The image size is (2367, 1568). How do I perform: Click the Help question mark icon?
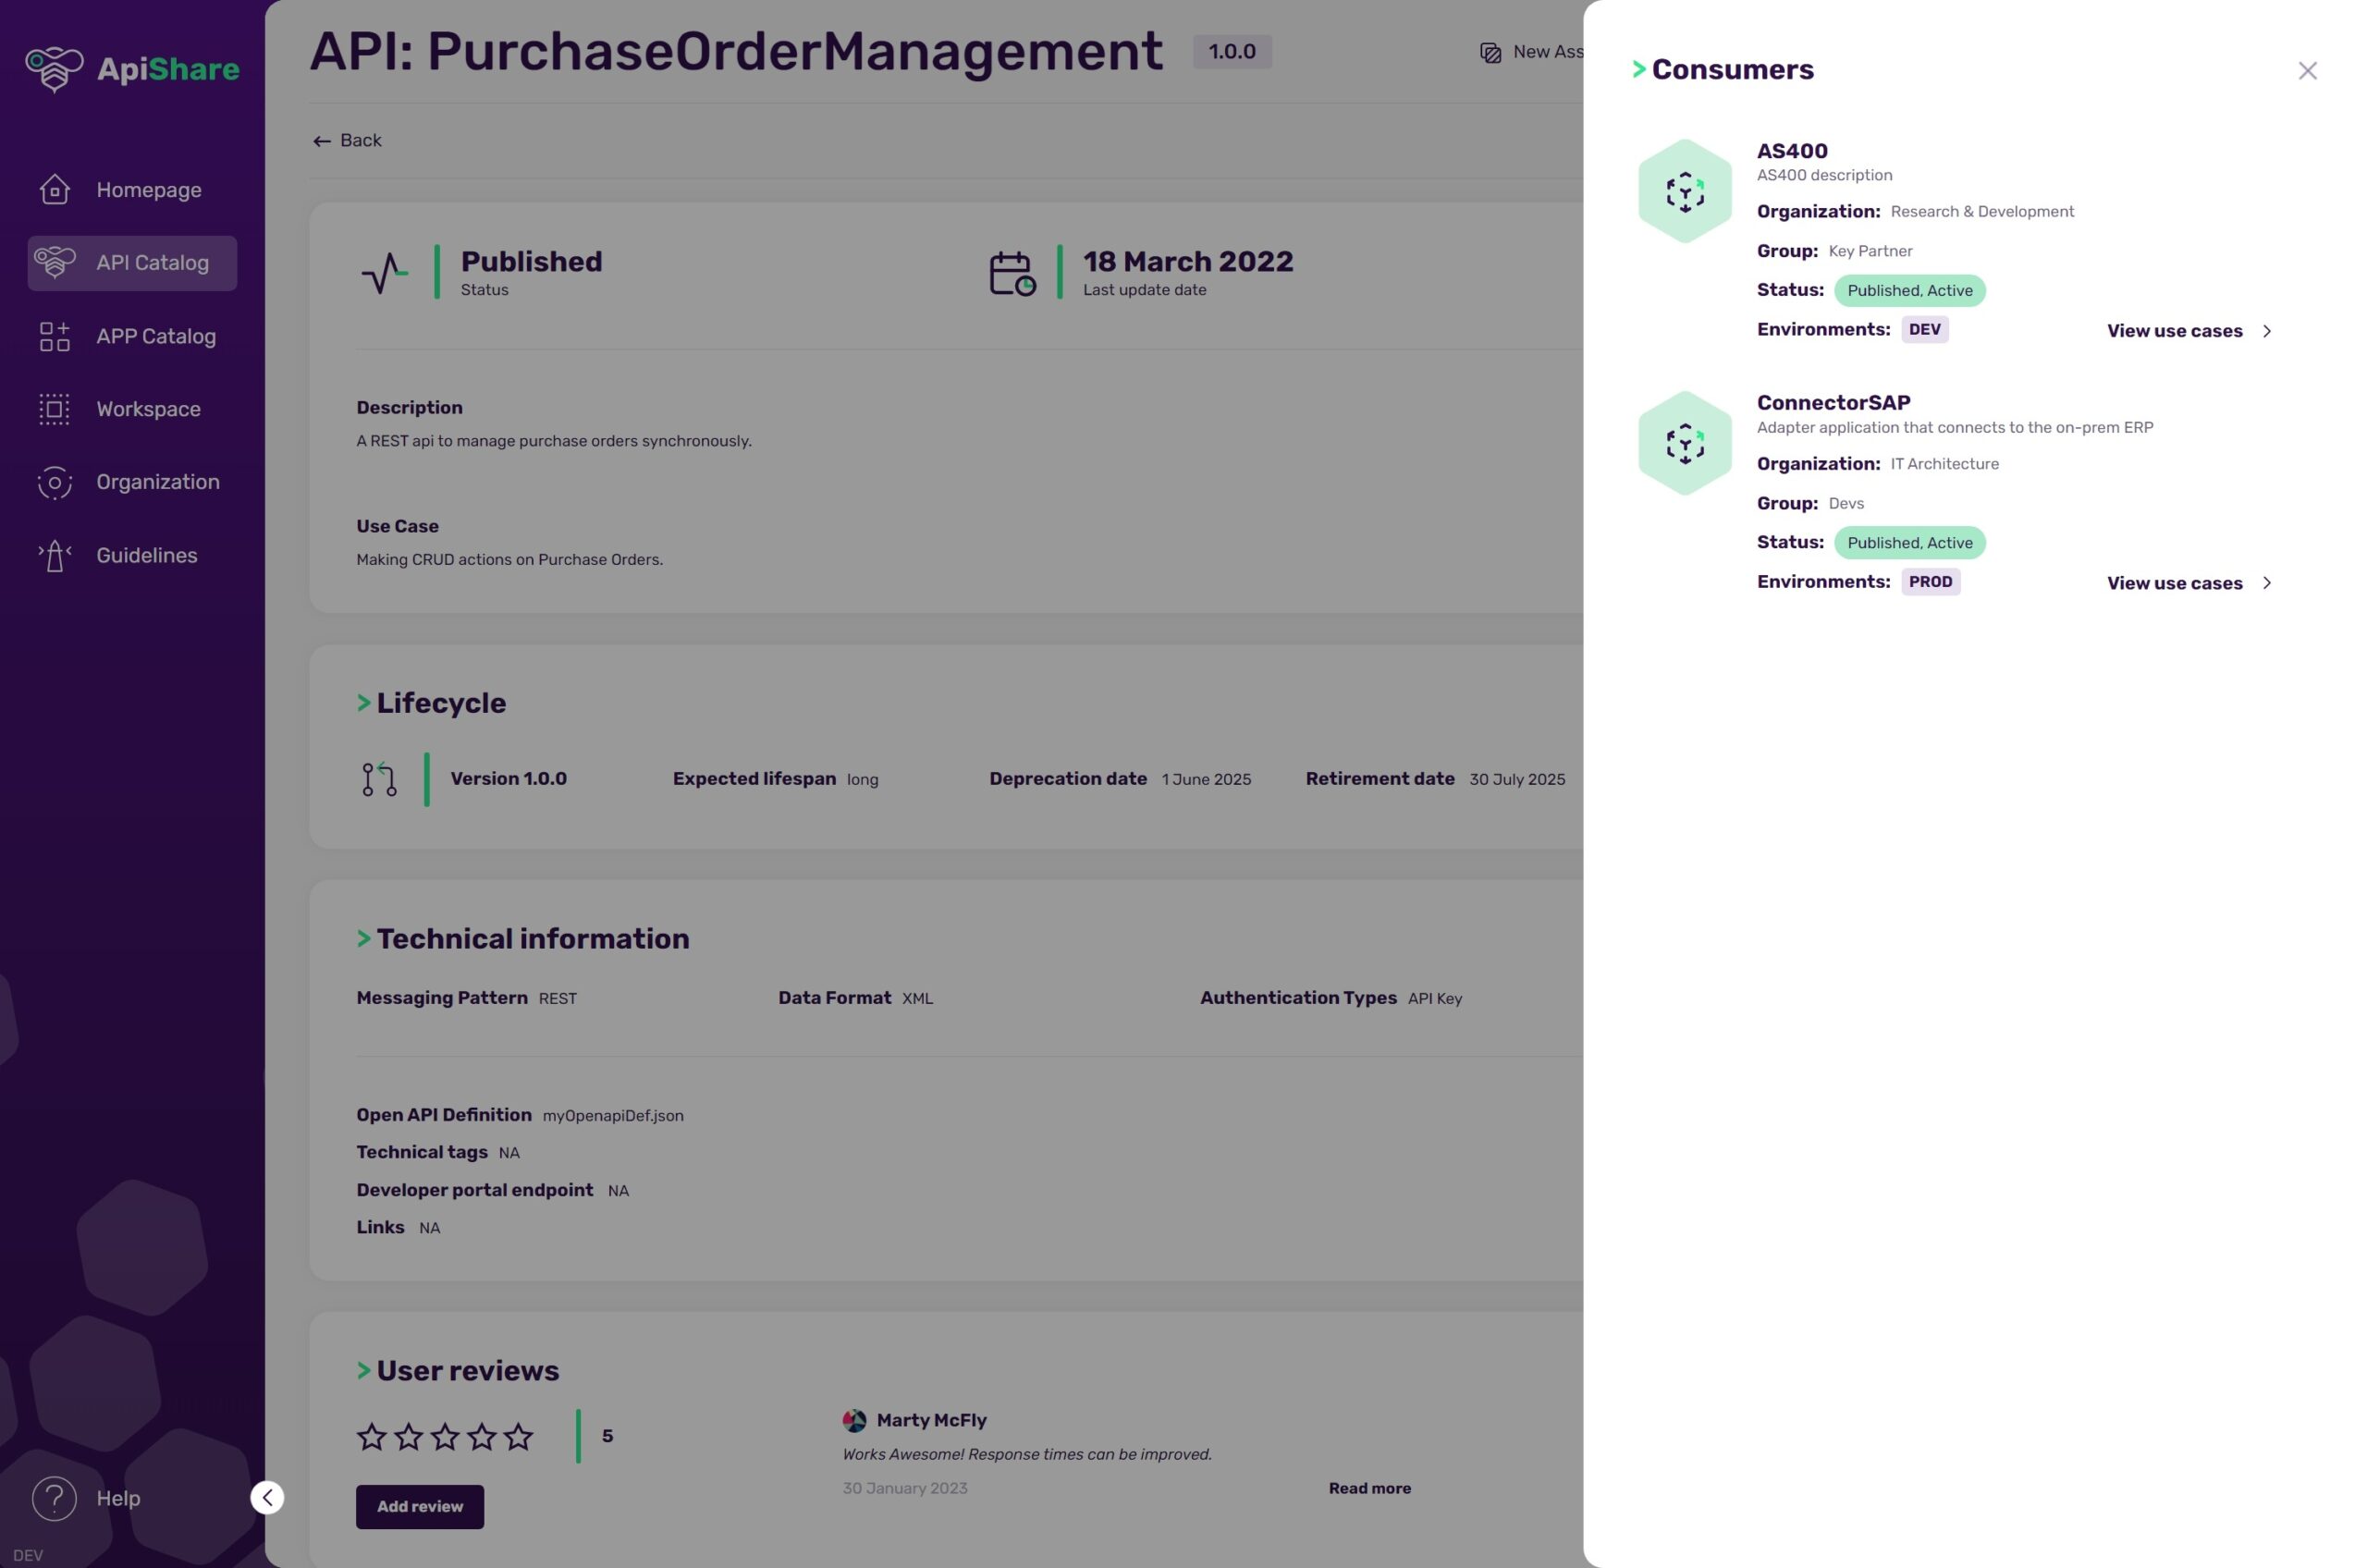coord(54,1497)
